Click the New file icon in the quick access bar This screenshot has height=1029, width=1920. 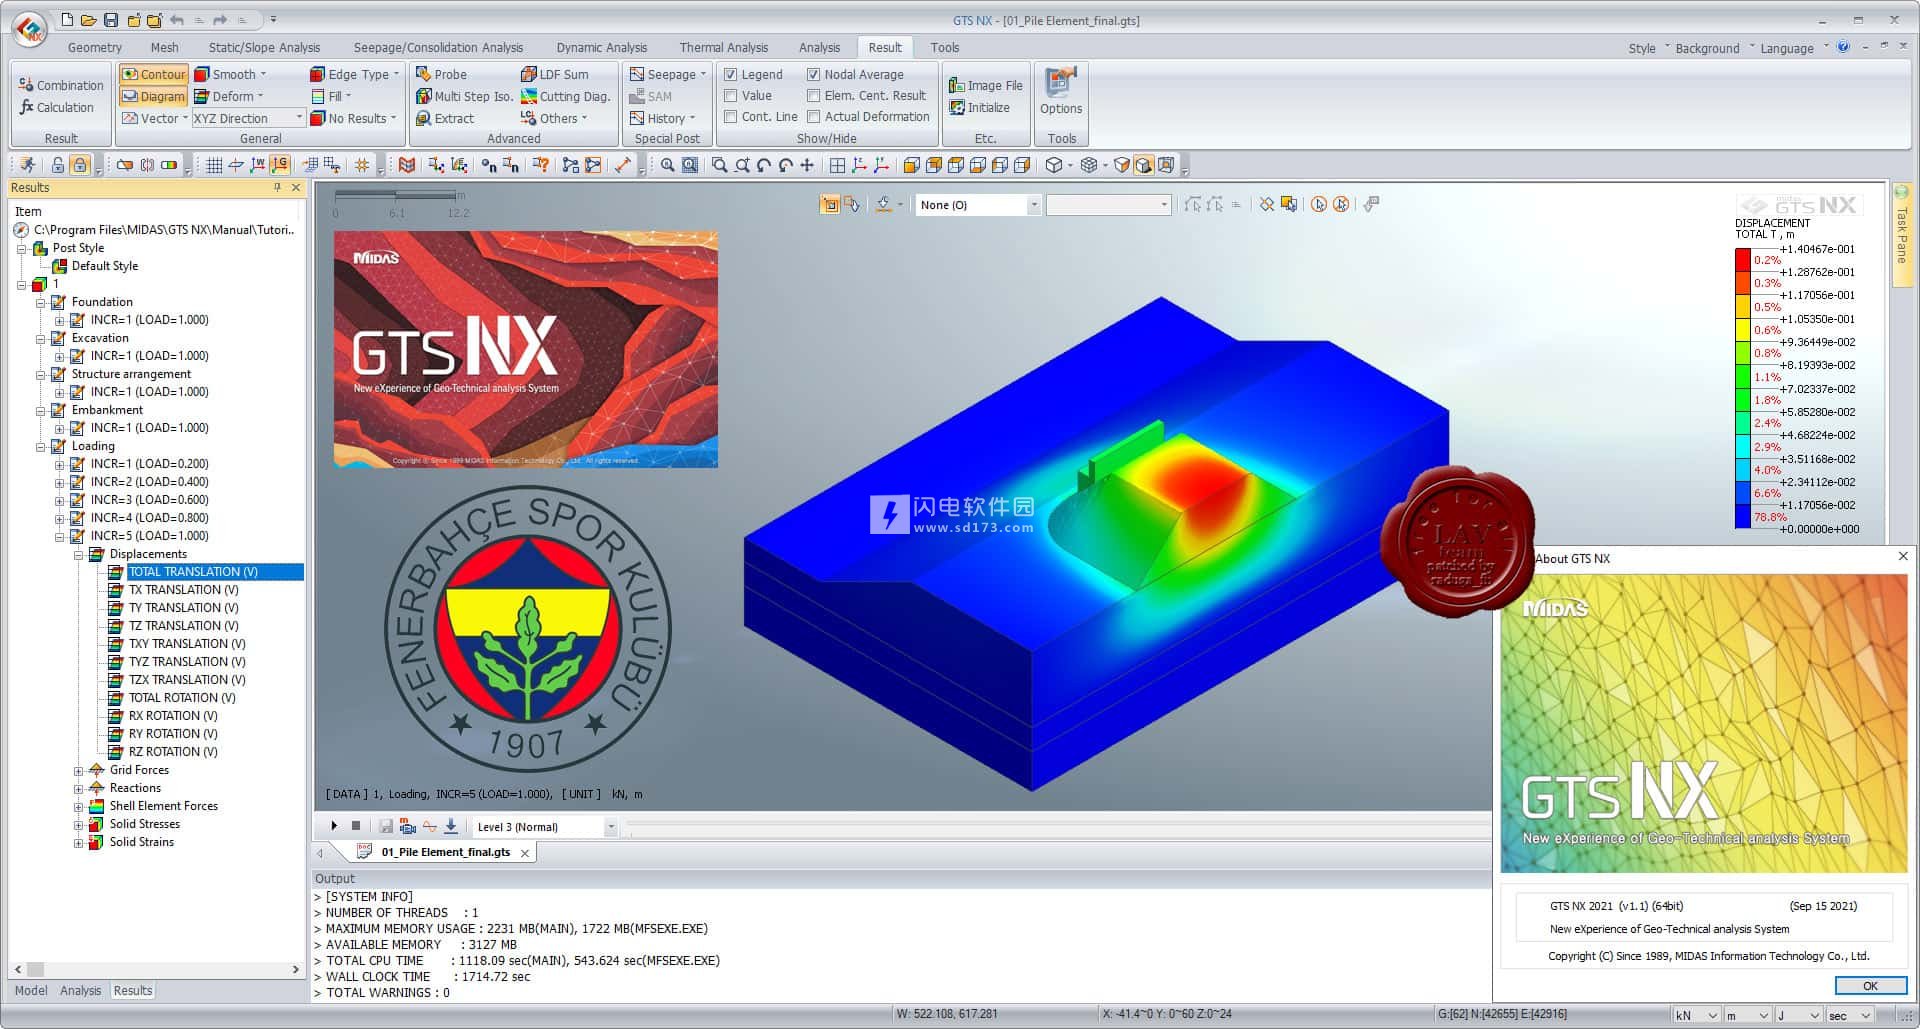(x=67, y=20)
